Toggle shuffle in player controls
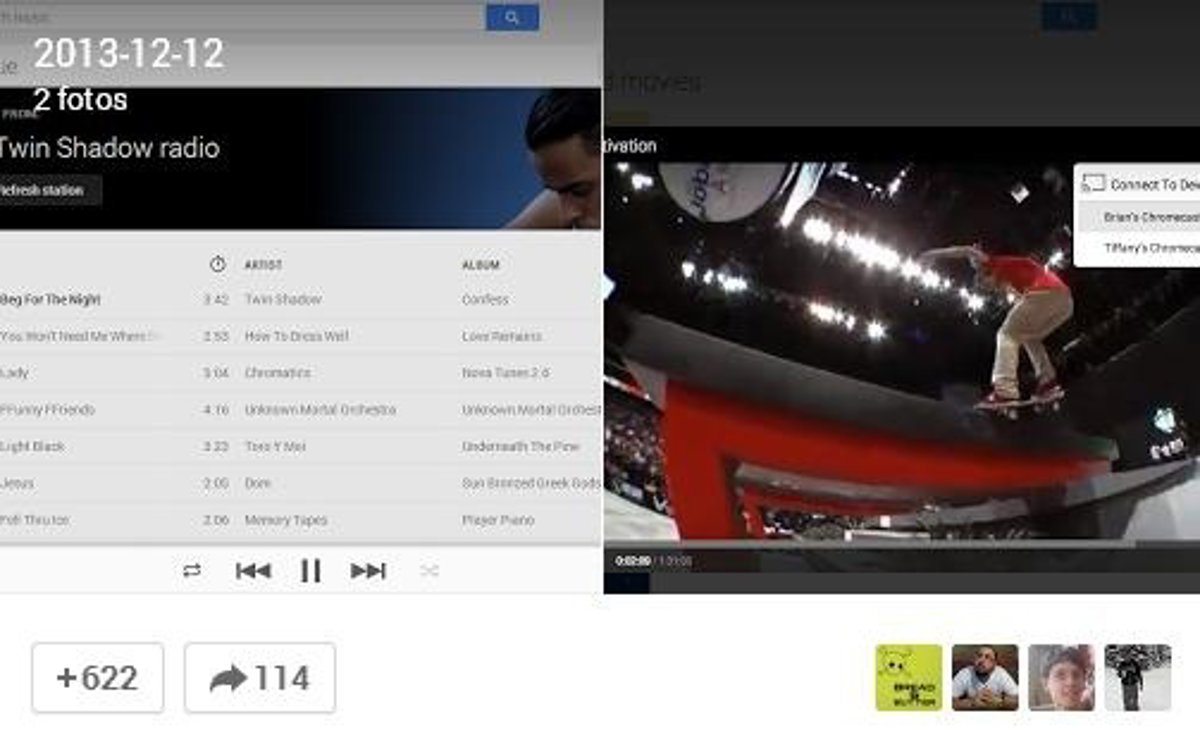1200x735 pixels. pyautogui.click(x=430, y=570)
